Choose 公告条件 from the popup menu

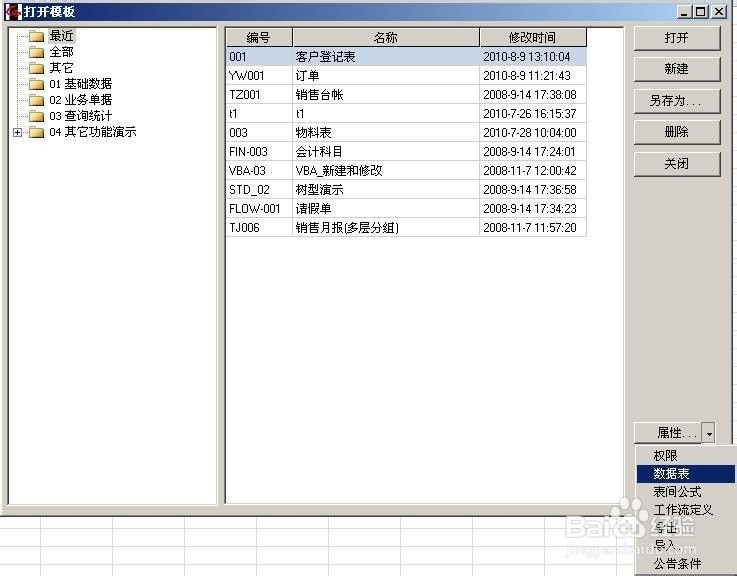686,563
